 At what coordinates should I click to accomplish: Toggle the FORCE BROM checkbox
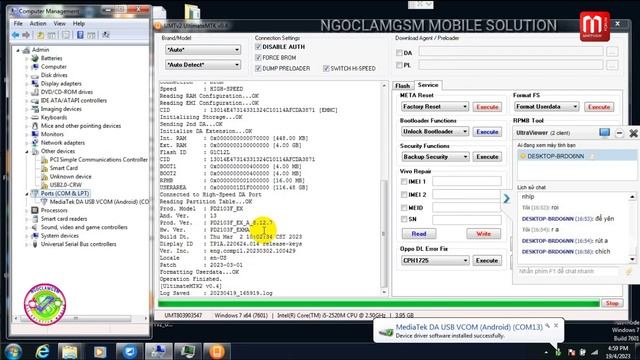(x=258, y=58)
